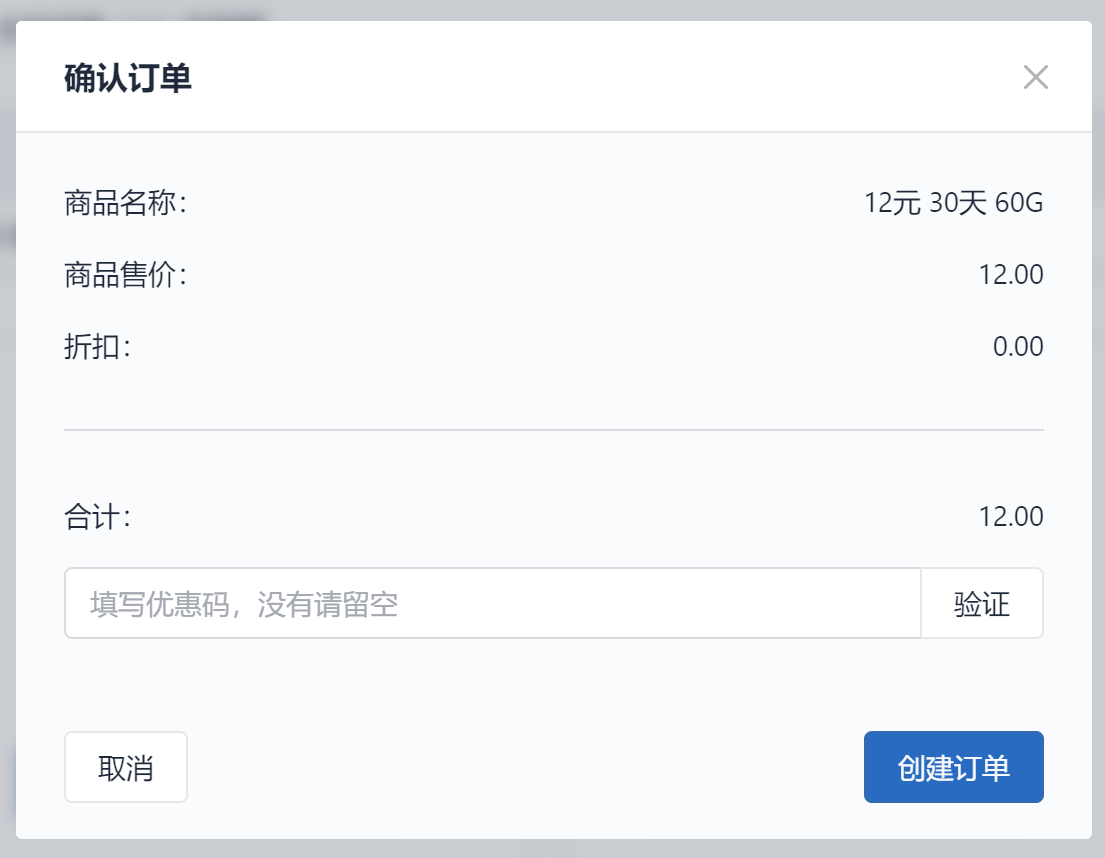Click the 填写优惠码 coupon code input field

pyautogui.click(x=493, y=603)
